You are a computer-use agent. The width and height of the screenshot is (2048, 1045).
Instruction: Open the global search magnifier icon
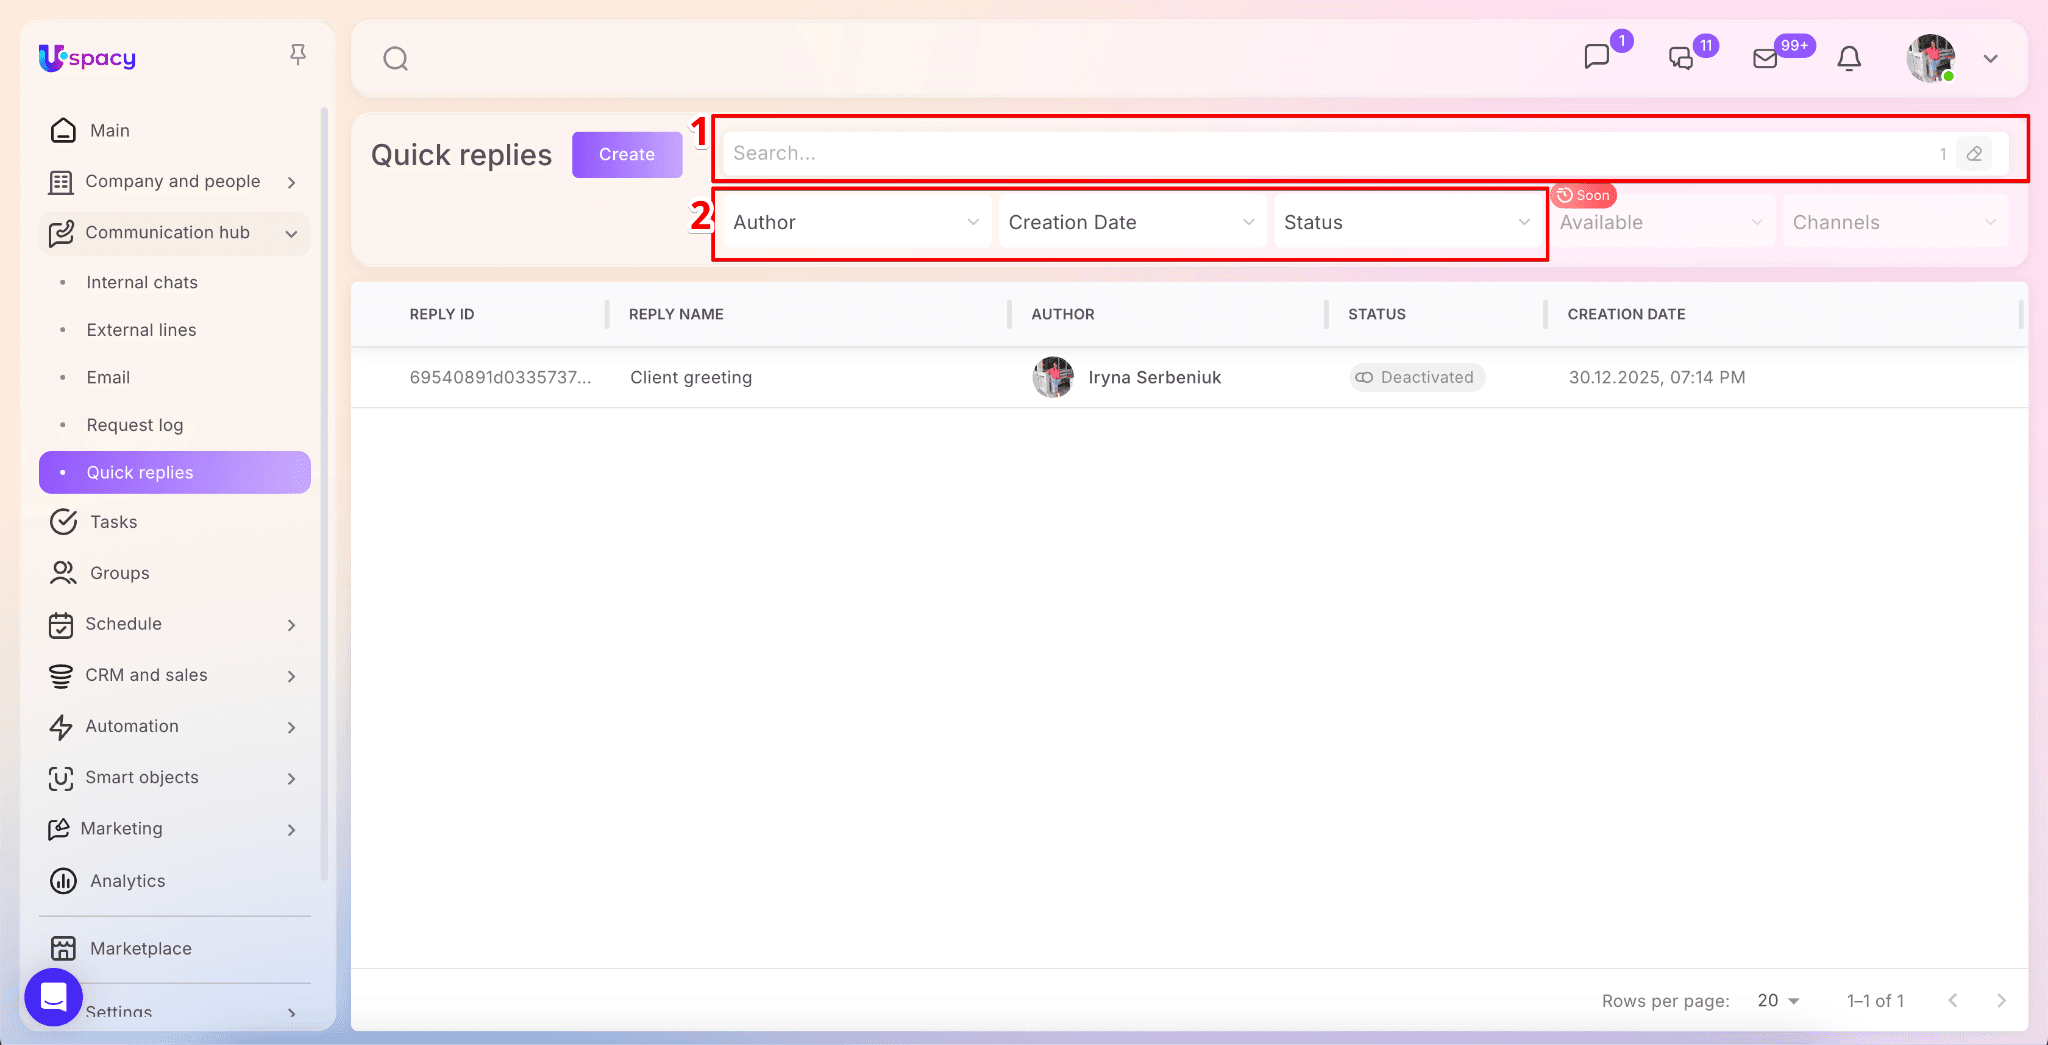(396, 59)
